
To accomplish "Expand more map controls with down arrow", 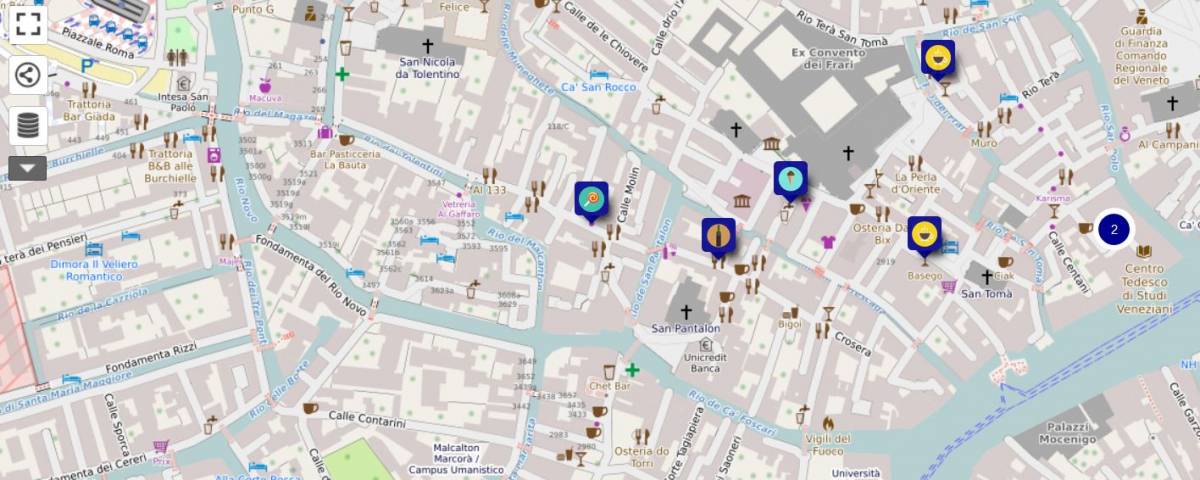I will click(28, 168).
